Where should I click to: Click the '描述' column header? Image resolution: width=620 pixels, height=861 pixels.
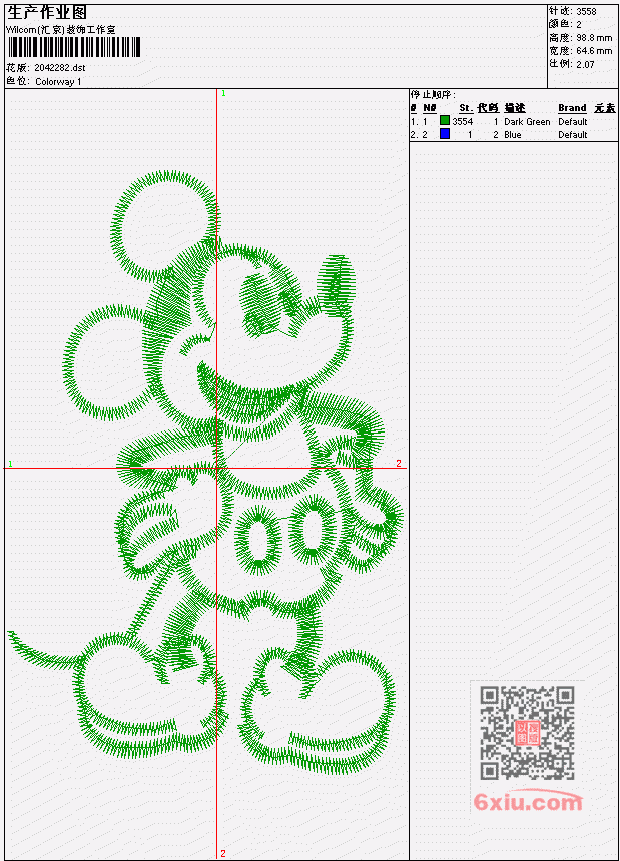[515, 108]
